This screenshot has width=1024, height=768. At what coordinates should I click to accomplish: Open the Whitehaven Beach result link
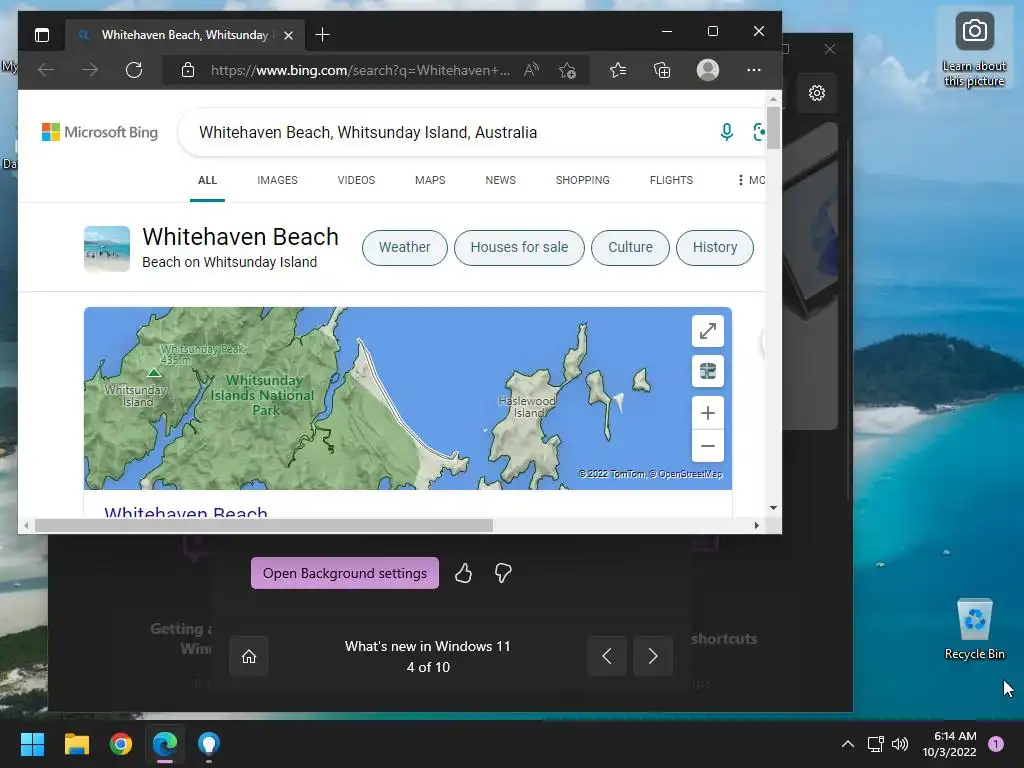186,512
